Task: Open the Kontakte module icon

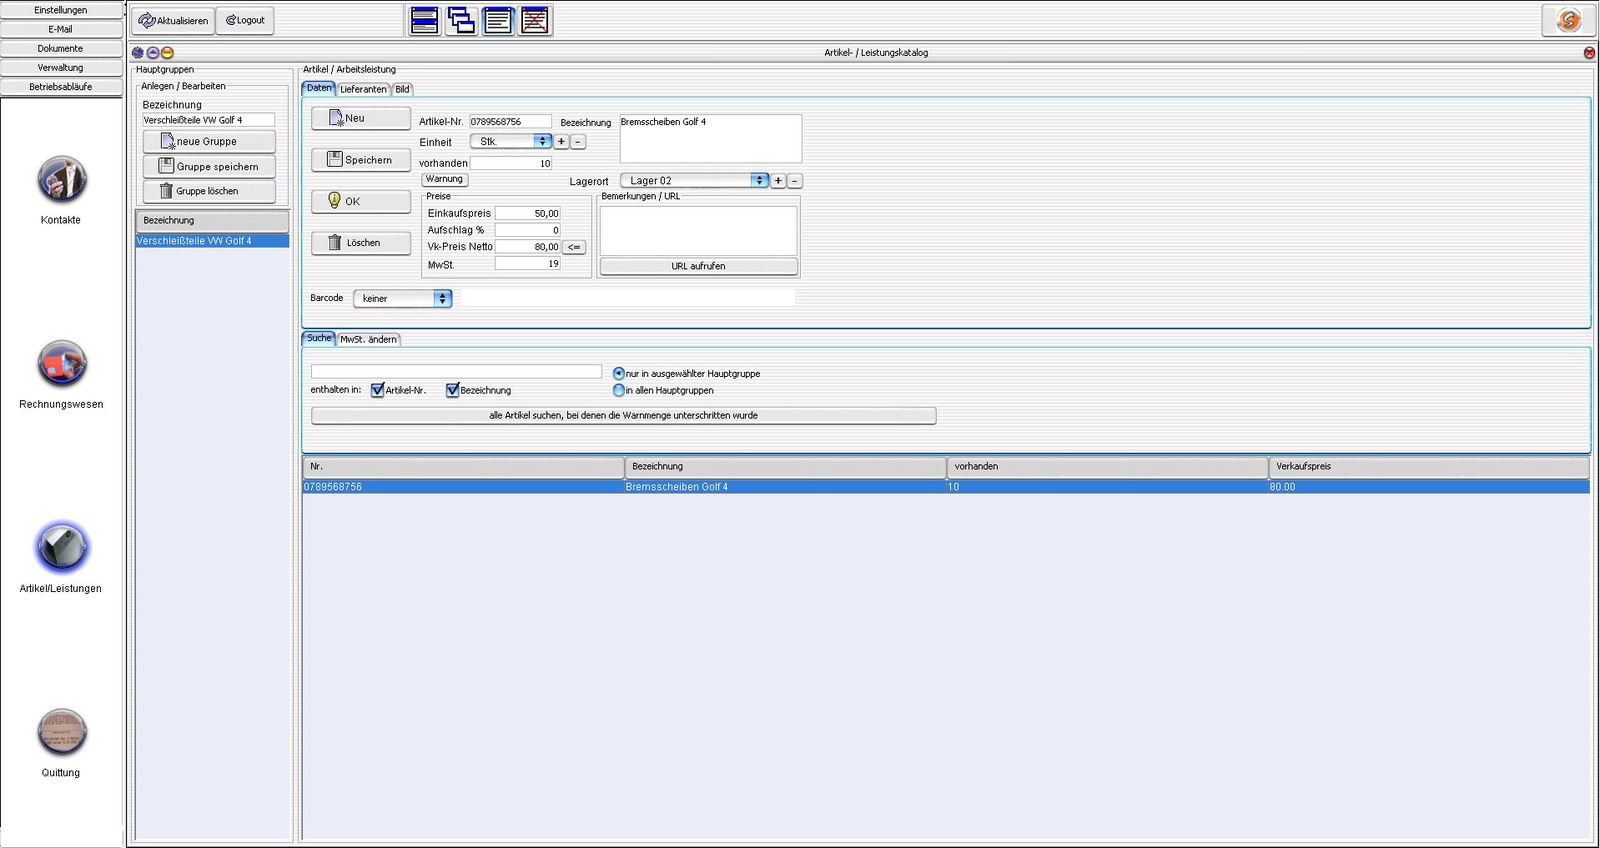Action: point(62,181)
